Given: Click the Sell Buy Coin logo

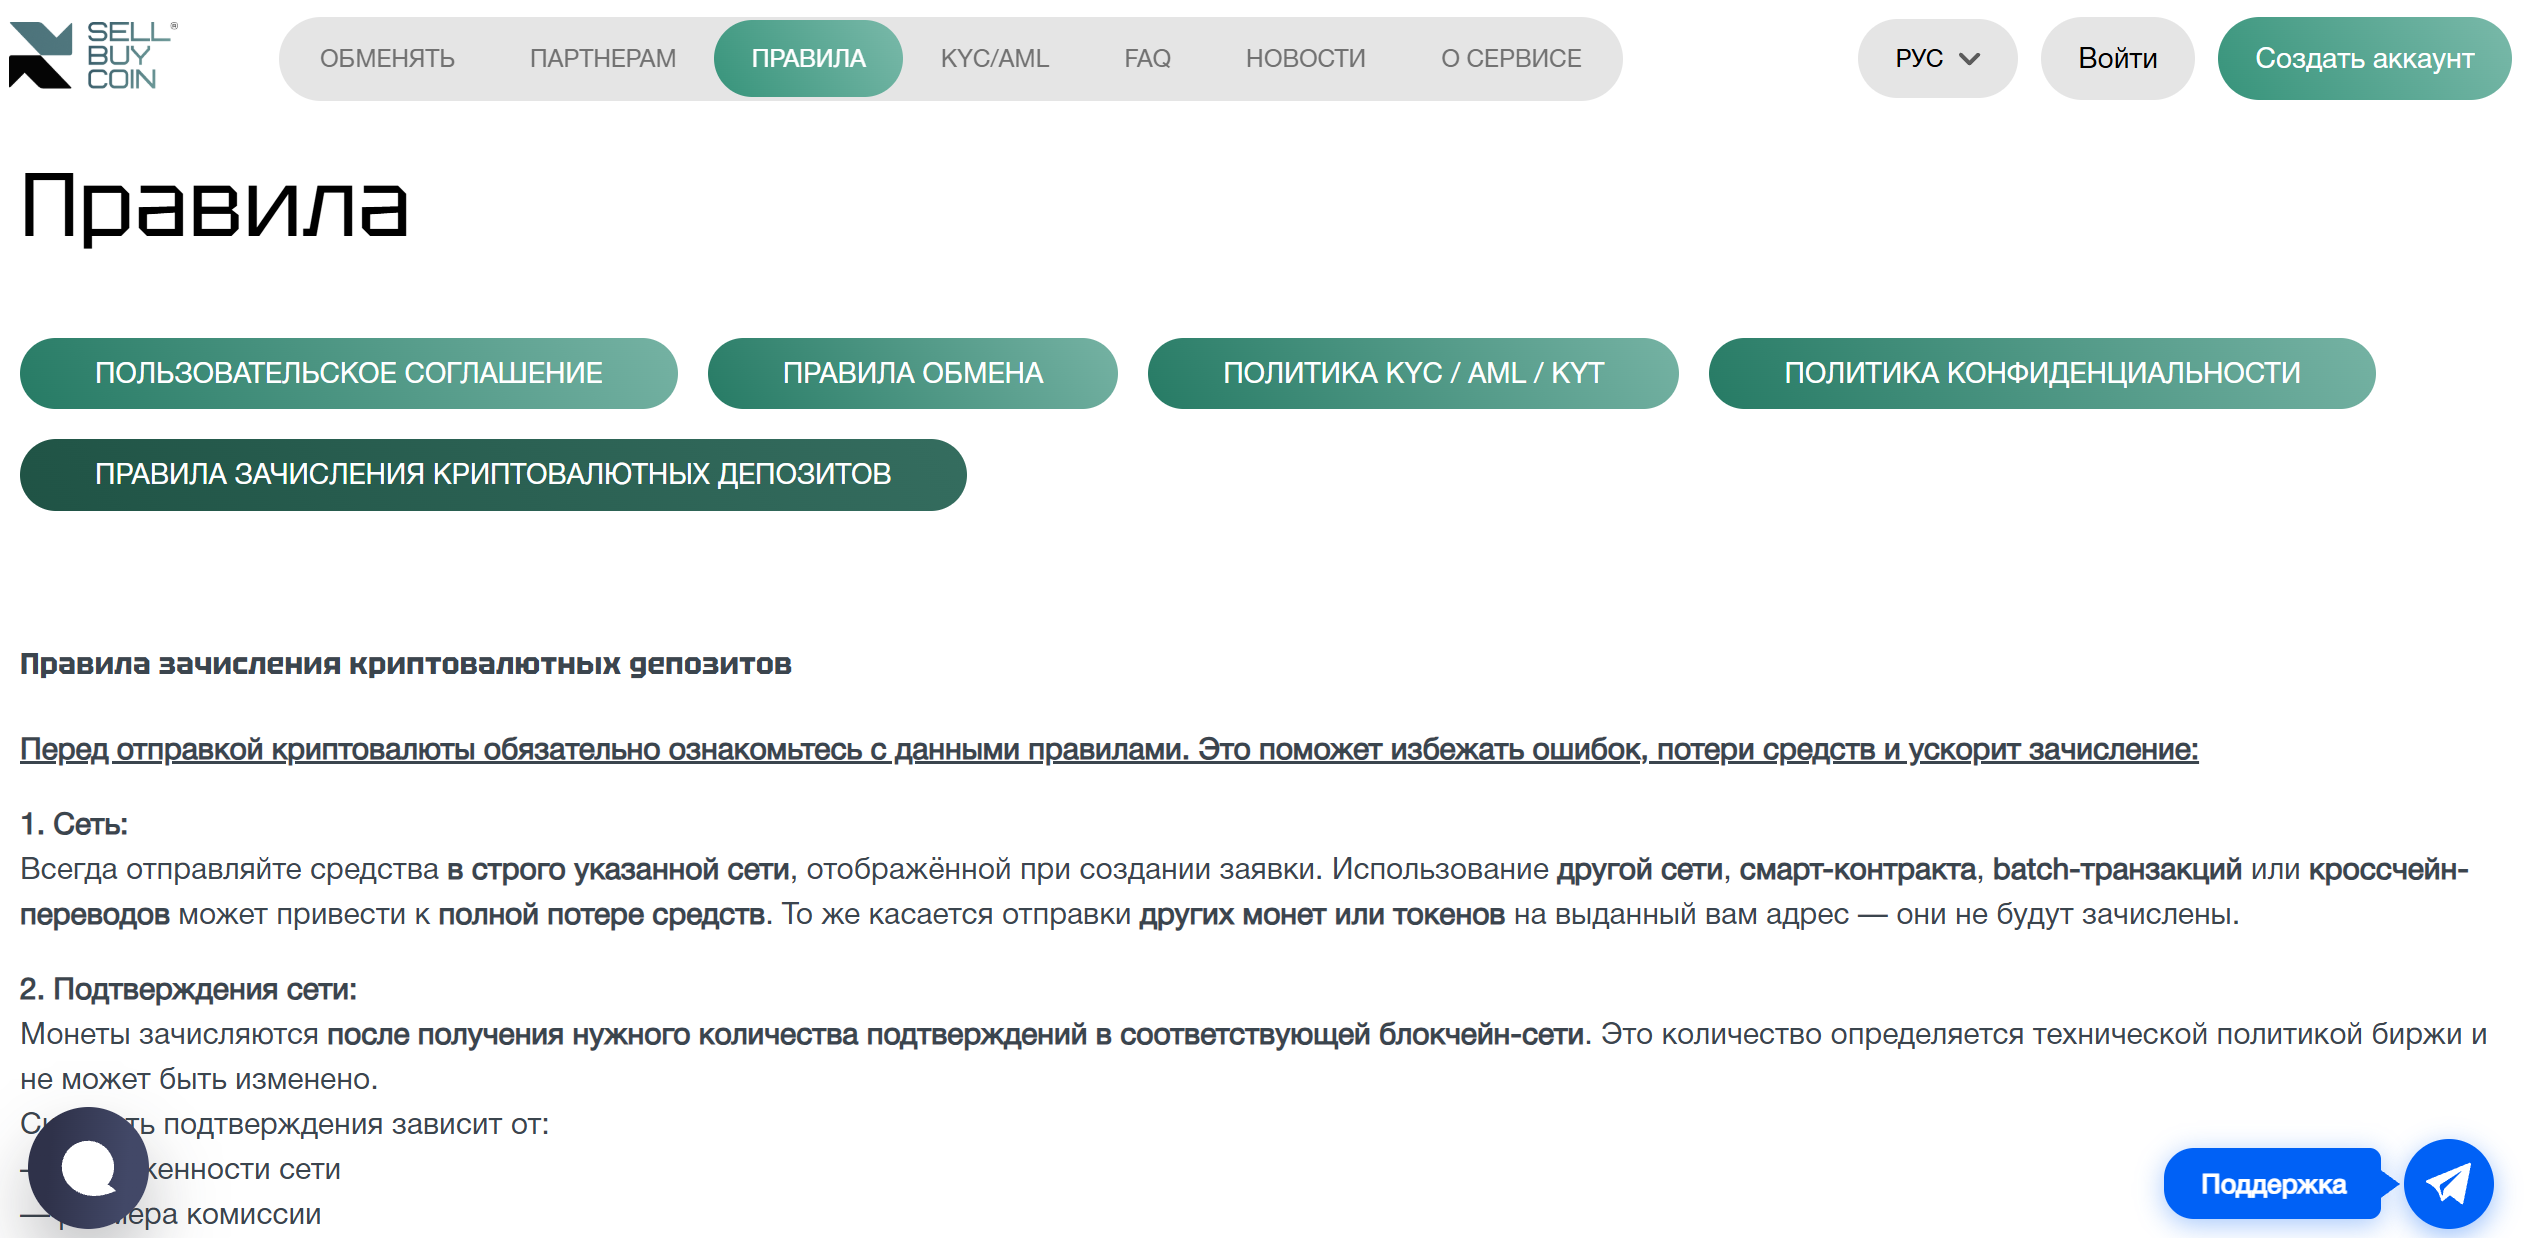Looking at the screenshot, I should coord(93,56).
